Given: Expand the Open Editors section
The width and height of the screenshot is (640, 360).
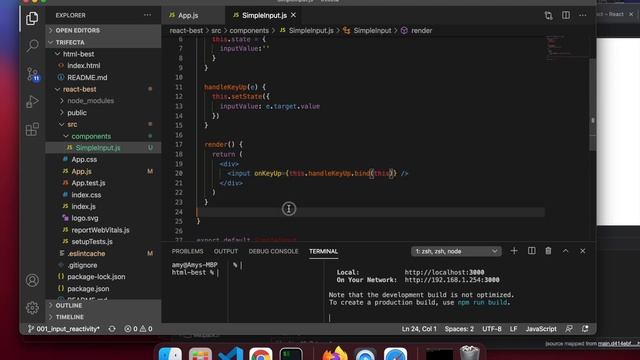Looking at the screenshot, I should pos(103,30).
